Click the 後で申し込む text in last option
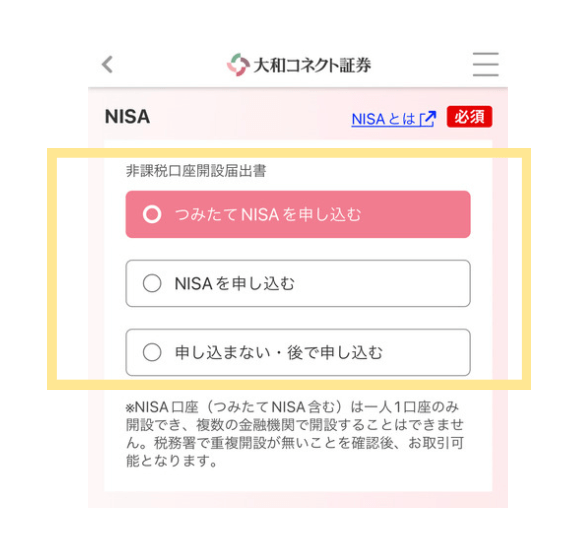The width and height of the screenshot is (586, 544). pos(335,353)
